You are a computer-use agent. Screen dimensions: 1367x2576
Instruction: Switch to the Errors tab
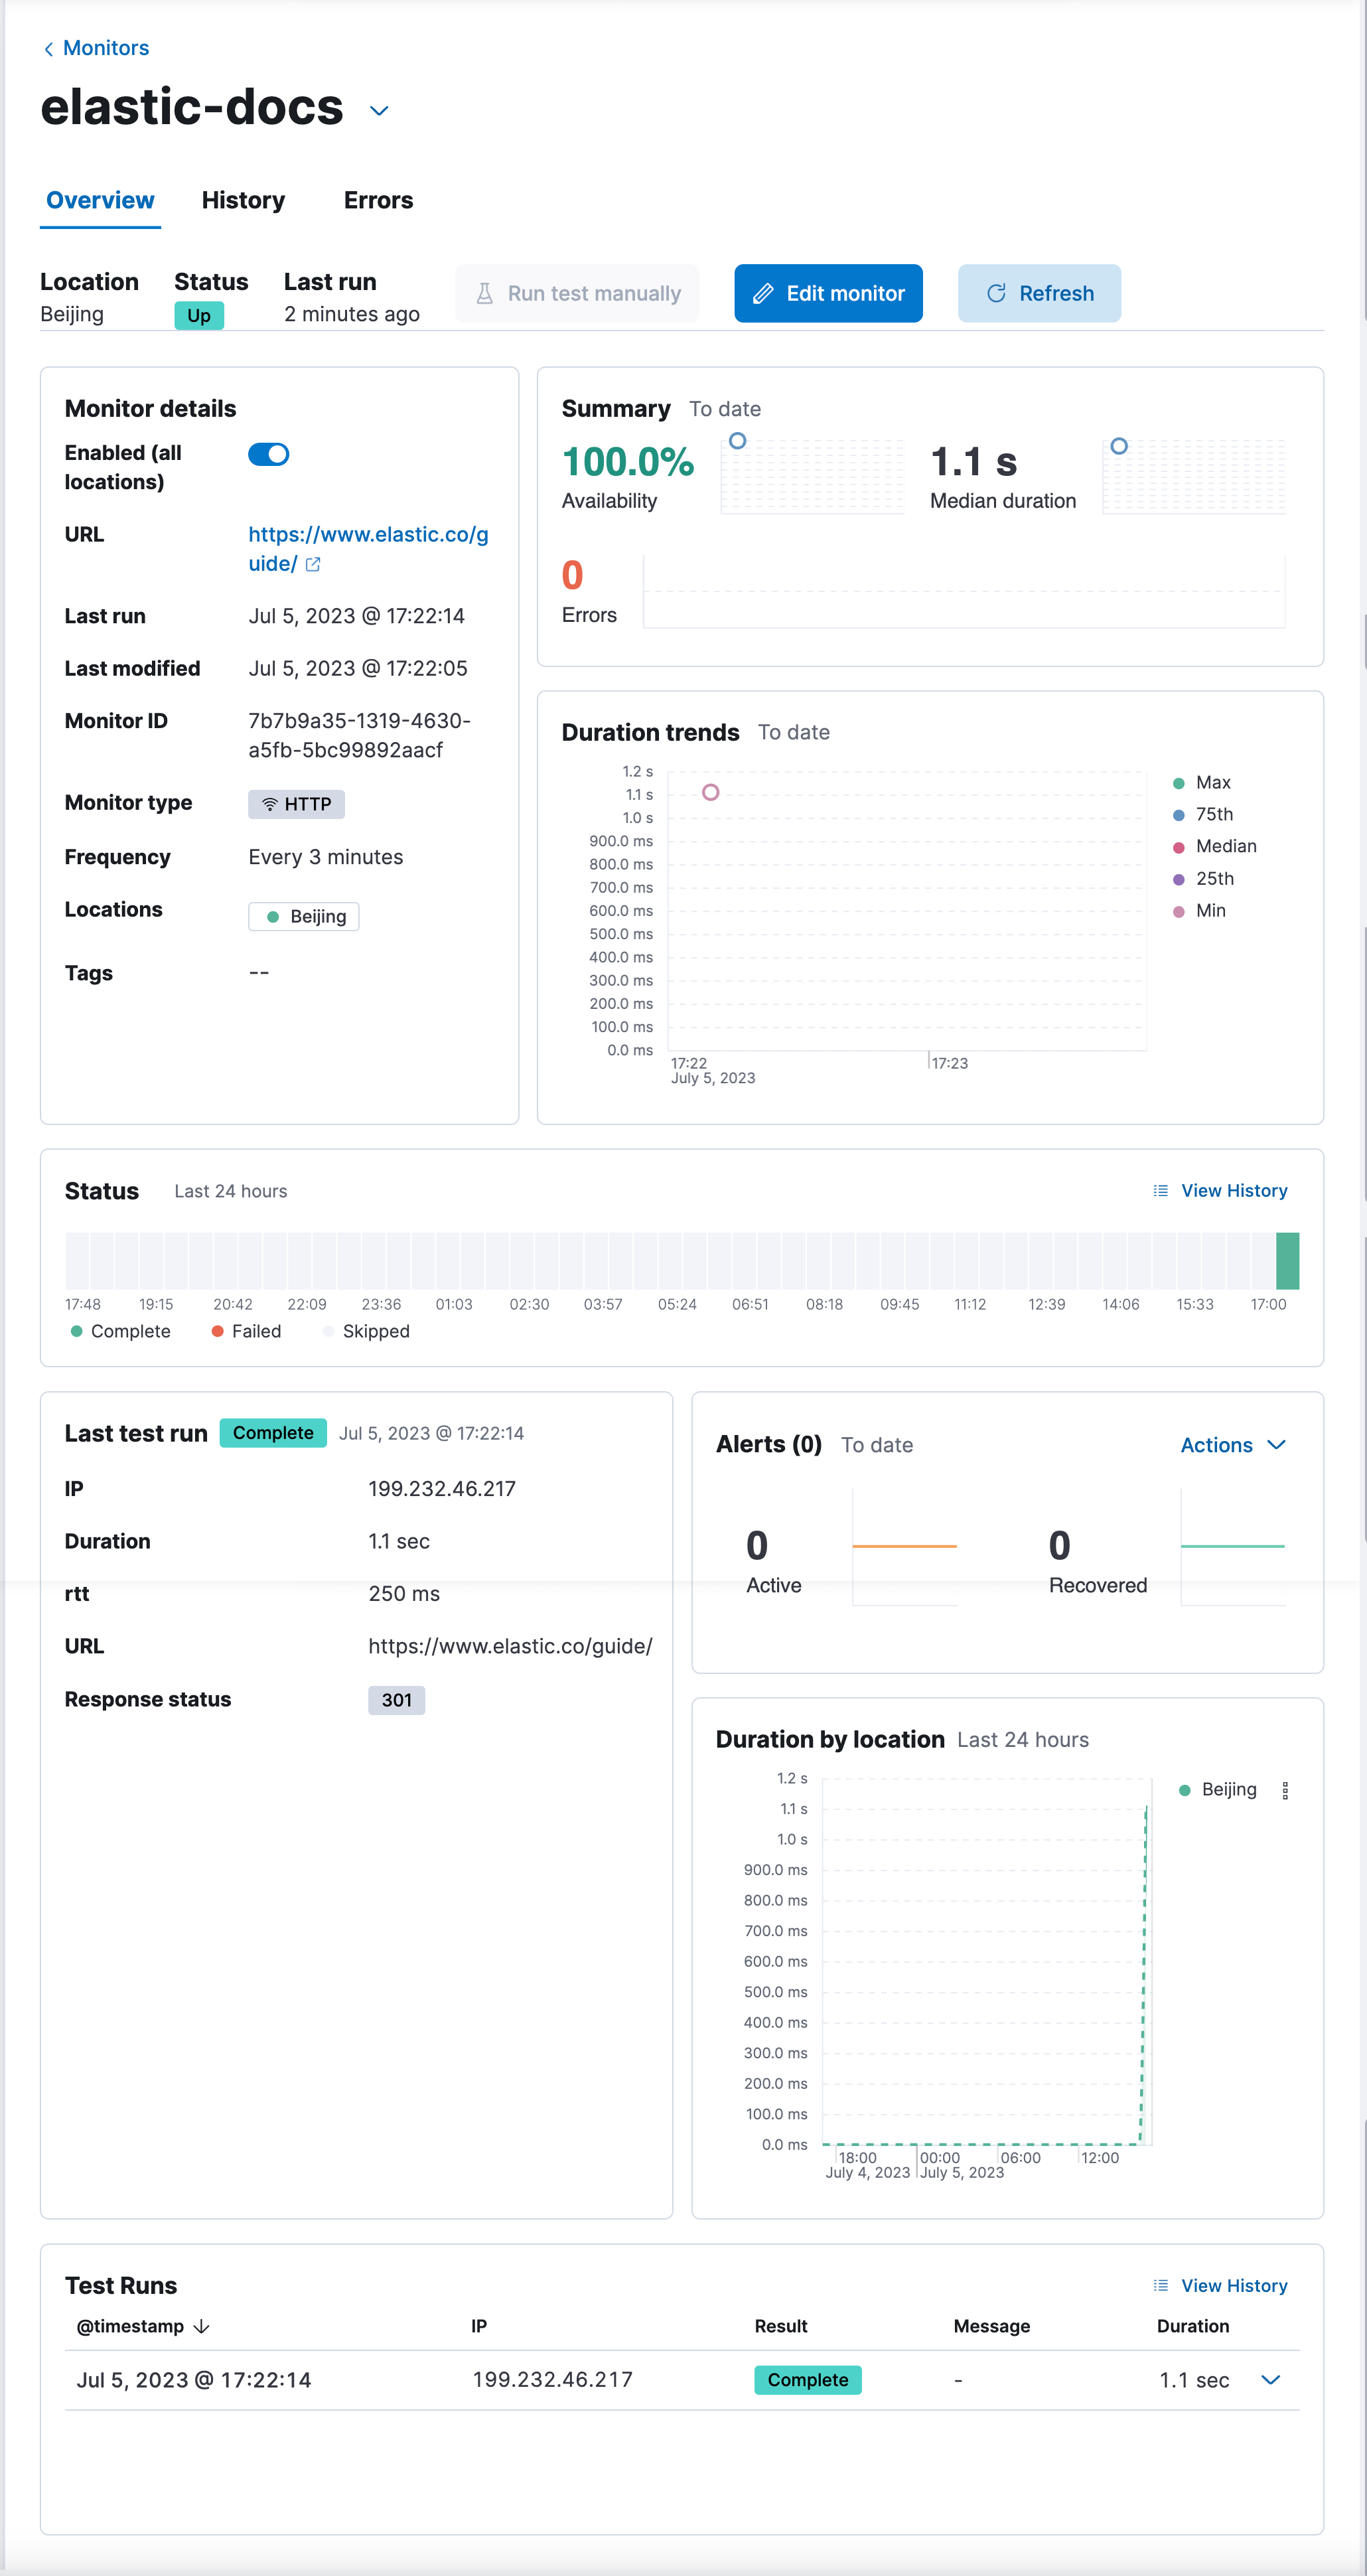pyautogui.click(x=378, y=200)
